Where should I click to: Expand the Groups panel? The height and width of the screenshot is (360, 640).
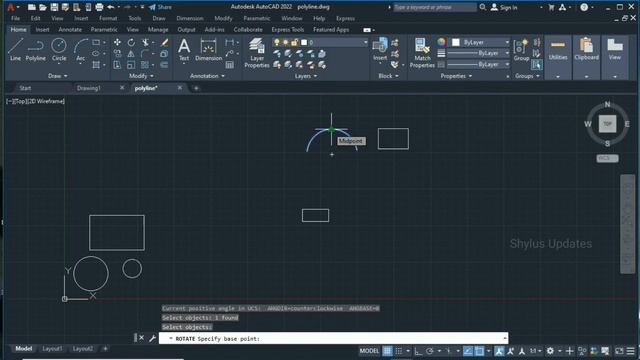[x=527, y=76]
